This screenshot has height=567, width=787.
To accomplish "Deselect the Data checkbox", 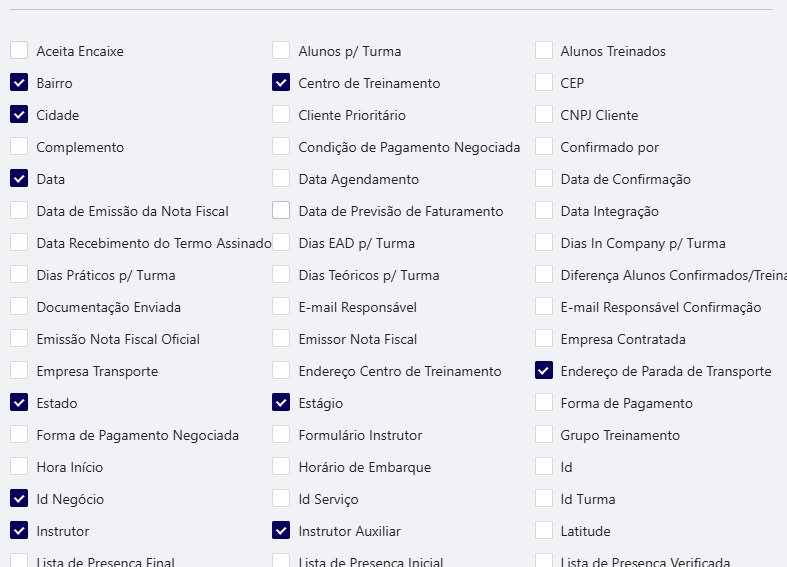I will pos(19,179).
